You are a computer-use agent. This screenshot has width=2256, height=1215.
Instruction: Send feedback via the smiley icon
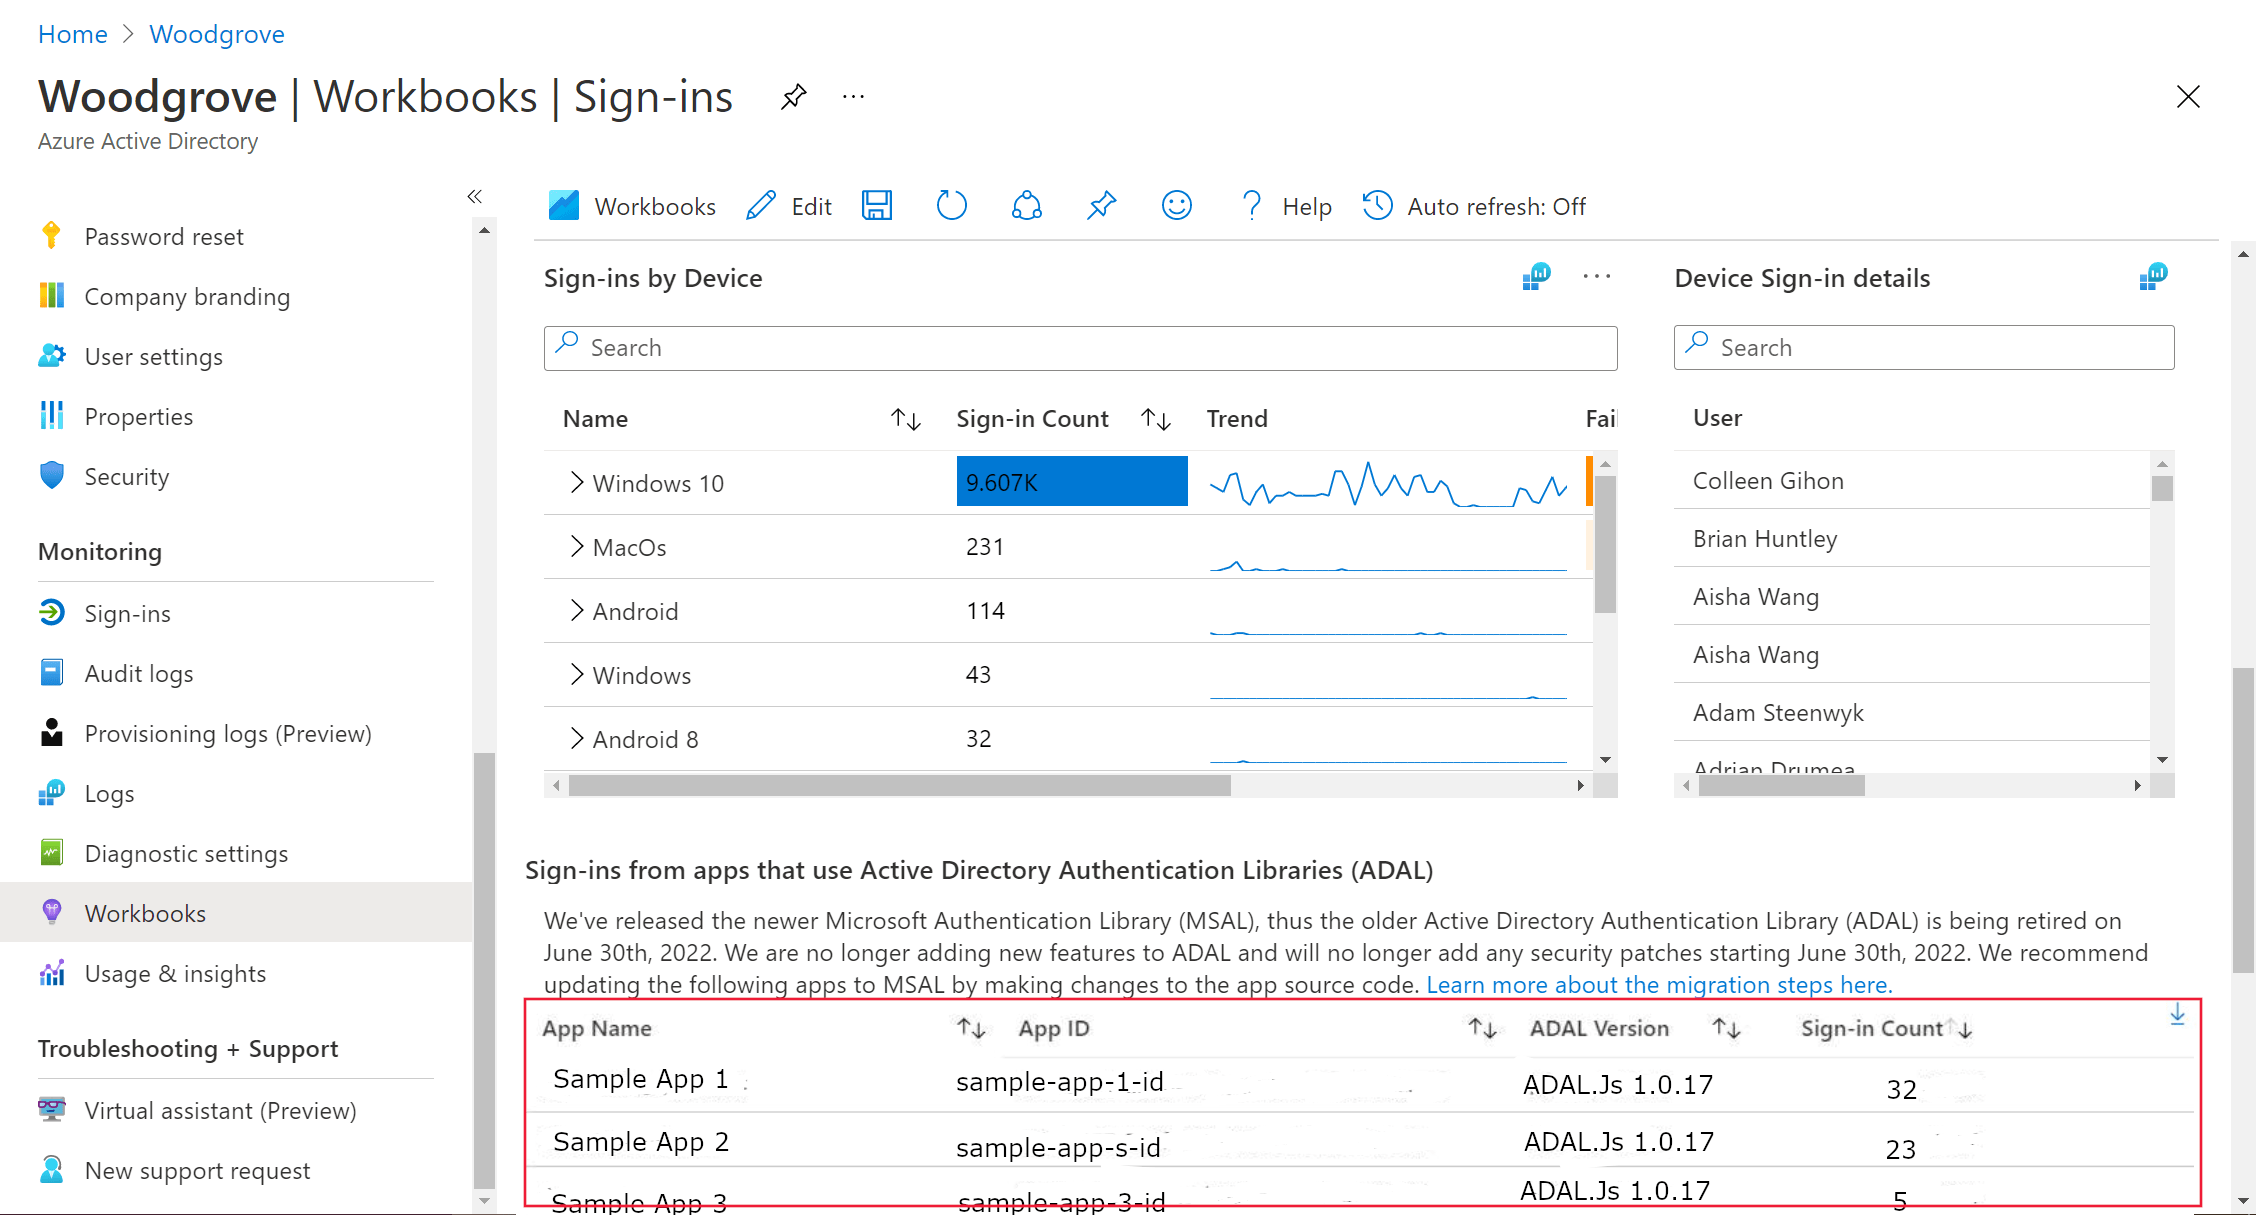[x=1176, y=205]
